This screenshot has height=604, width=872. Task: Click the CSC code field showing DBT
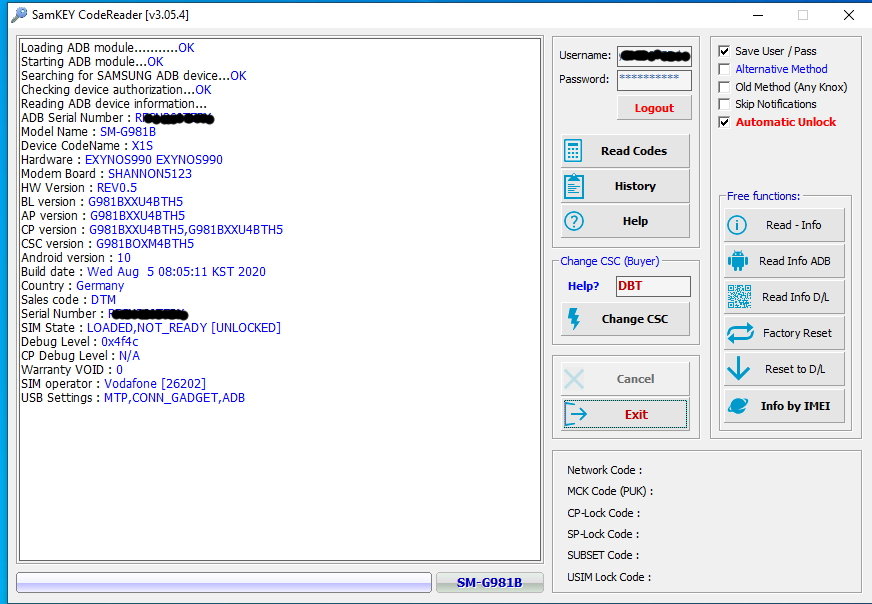coord(653,286)
